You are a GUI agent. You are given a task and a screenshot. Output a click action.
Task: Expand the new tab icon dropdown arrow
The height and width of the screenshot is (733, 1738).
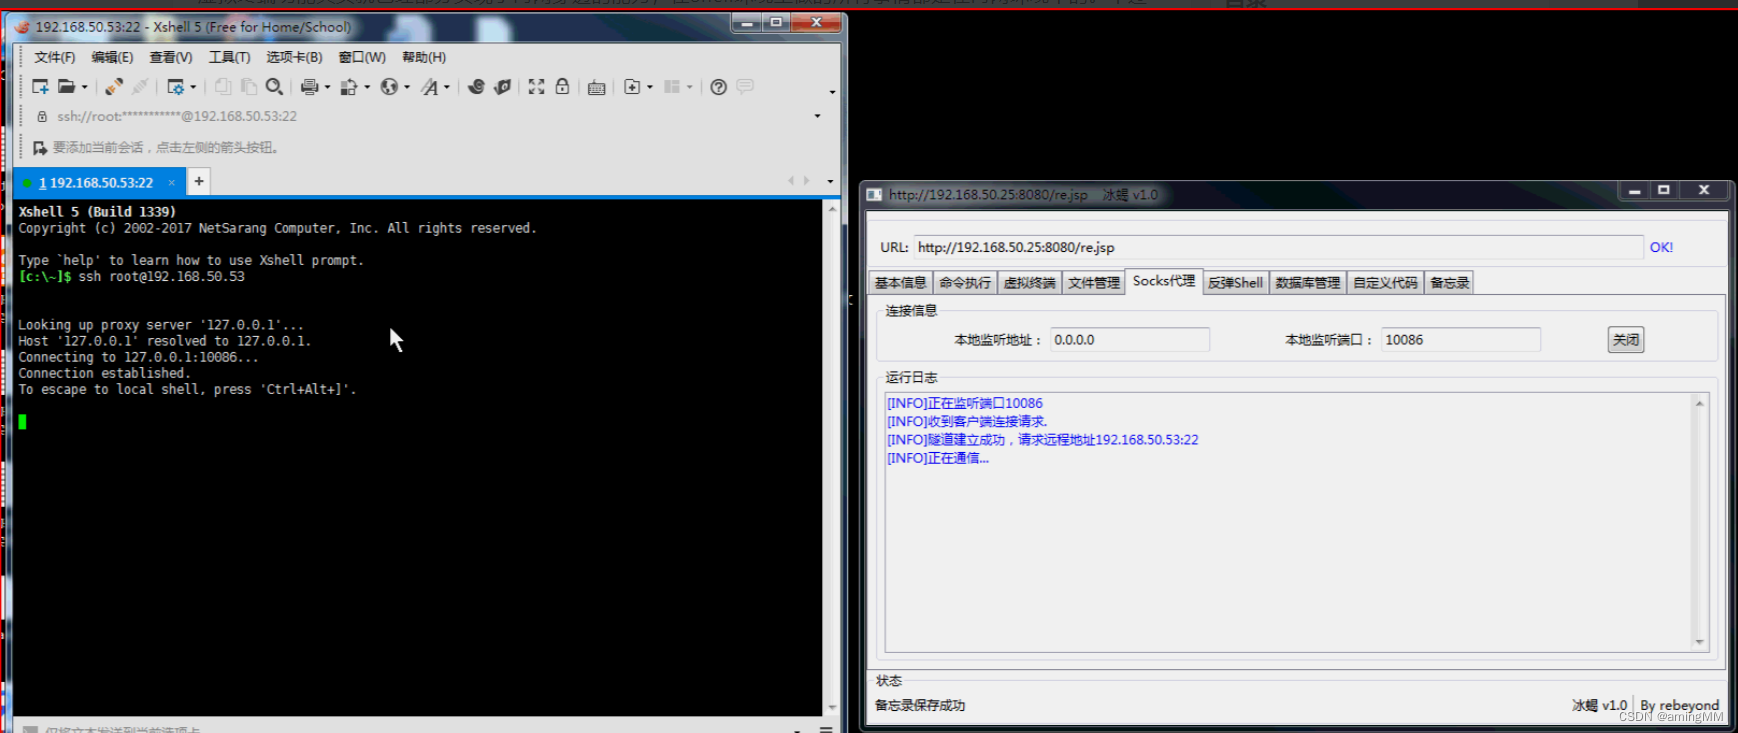(x=650, y=87)
